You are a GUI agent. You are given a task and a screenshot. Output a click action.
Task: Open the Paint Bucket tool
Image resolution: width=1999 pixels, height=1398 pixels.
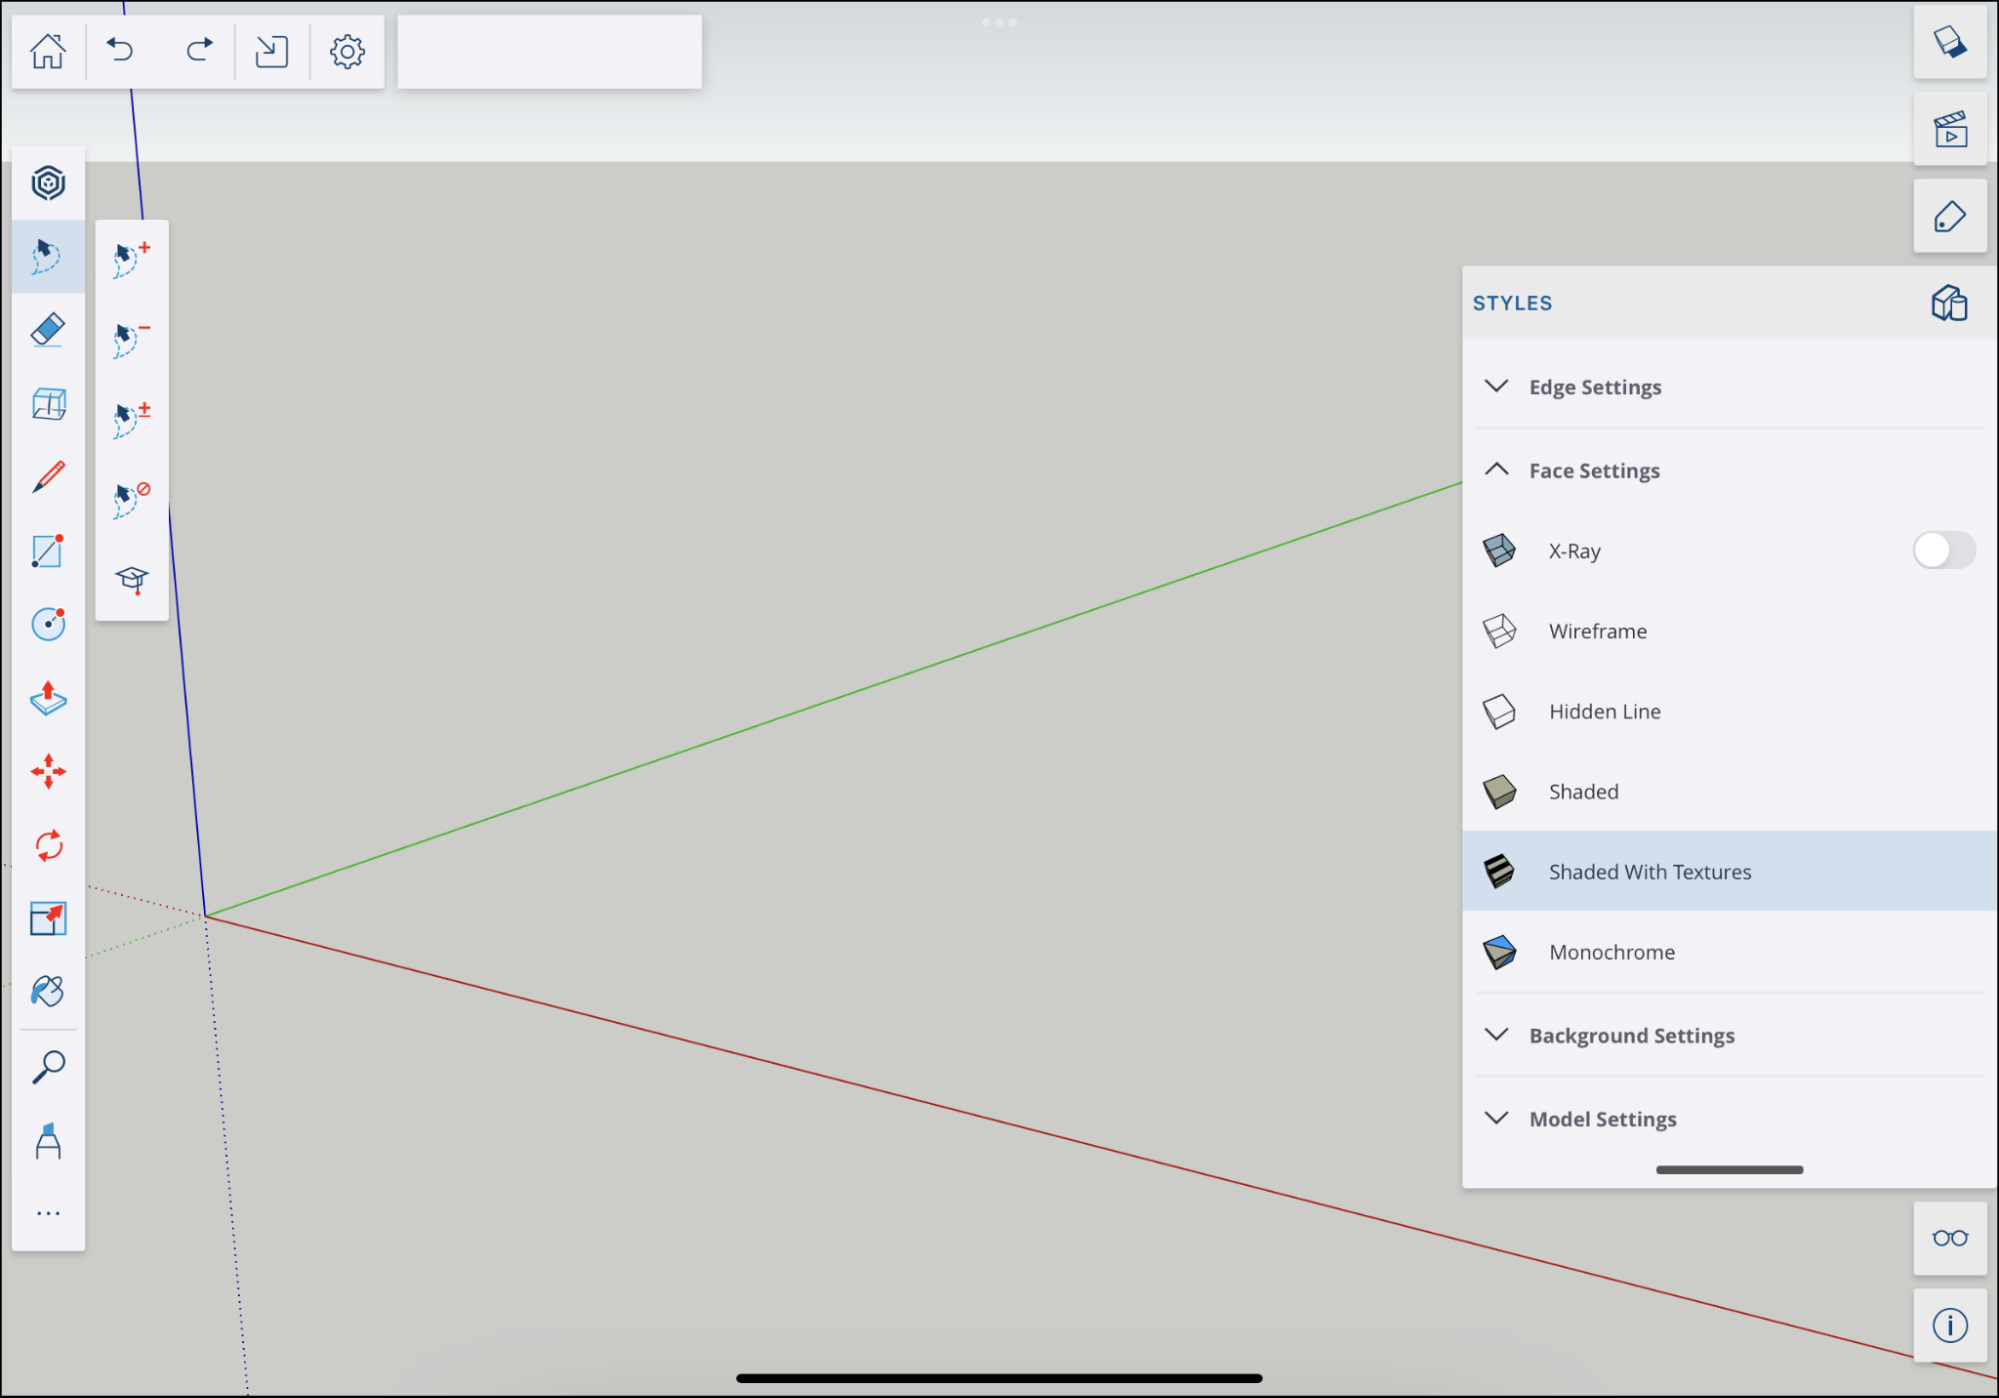pos(48,991)
